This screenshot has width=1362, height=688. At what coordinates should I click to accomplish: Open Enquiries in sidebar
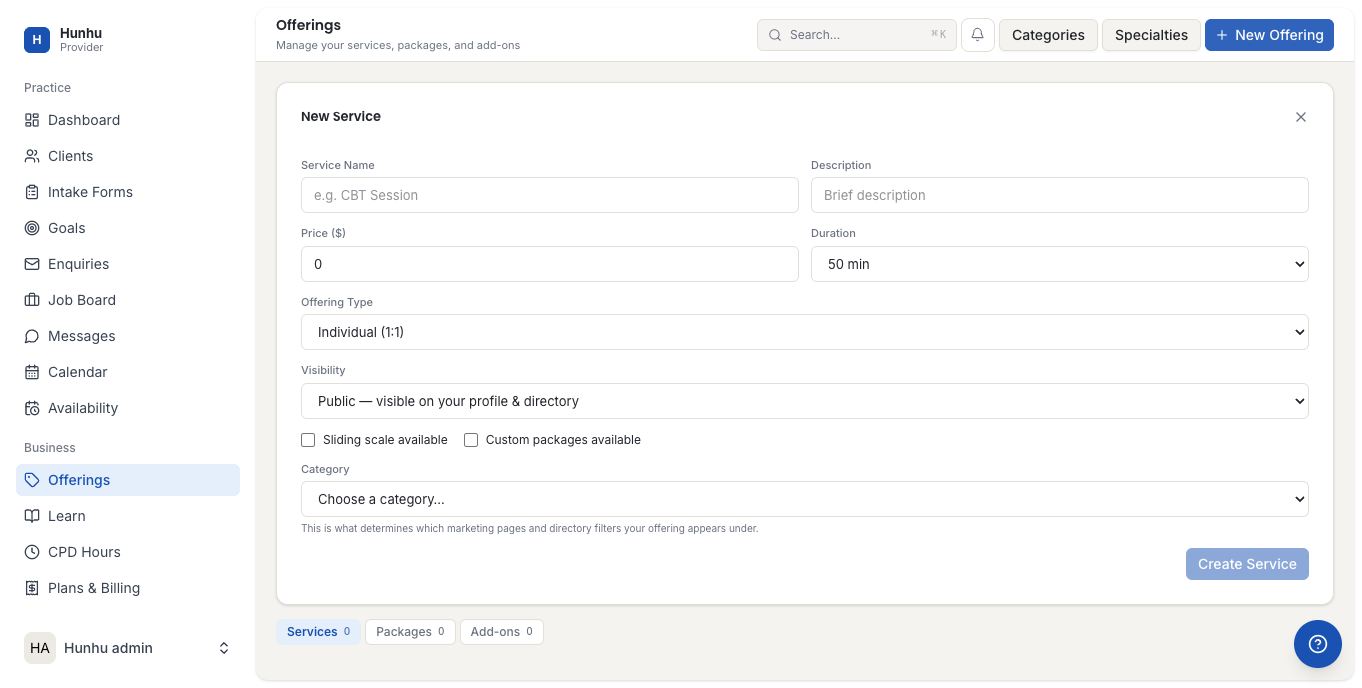[128, 264]
